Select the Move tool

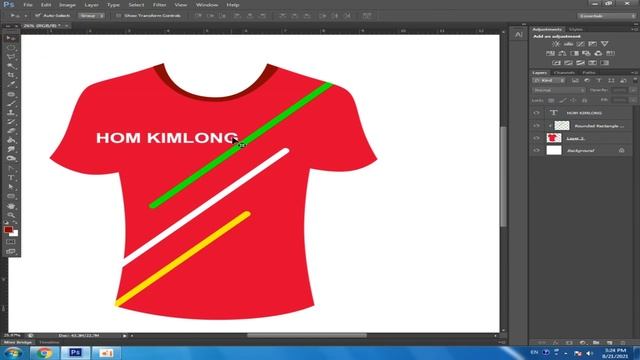10,38
